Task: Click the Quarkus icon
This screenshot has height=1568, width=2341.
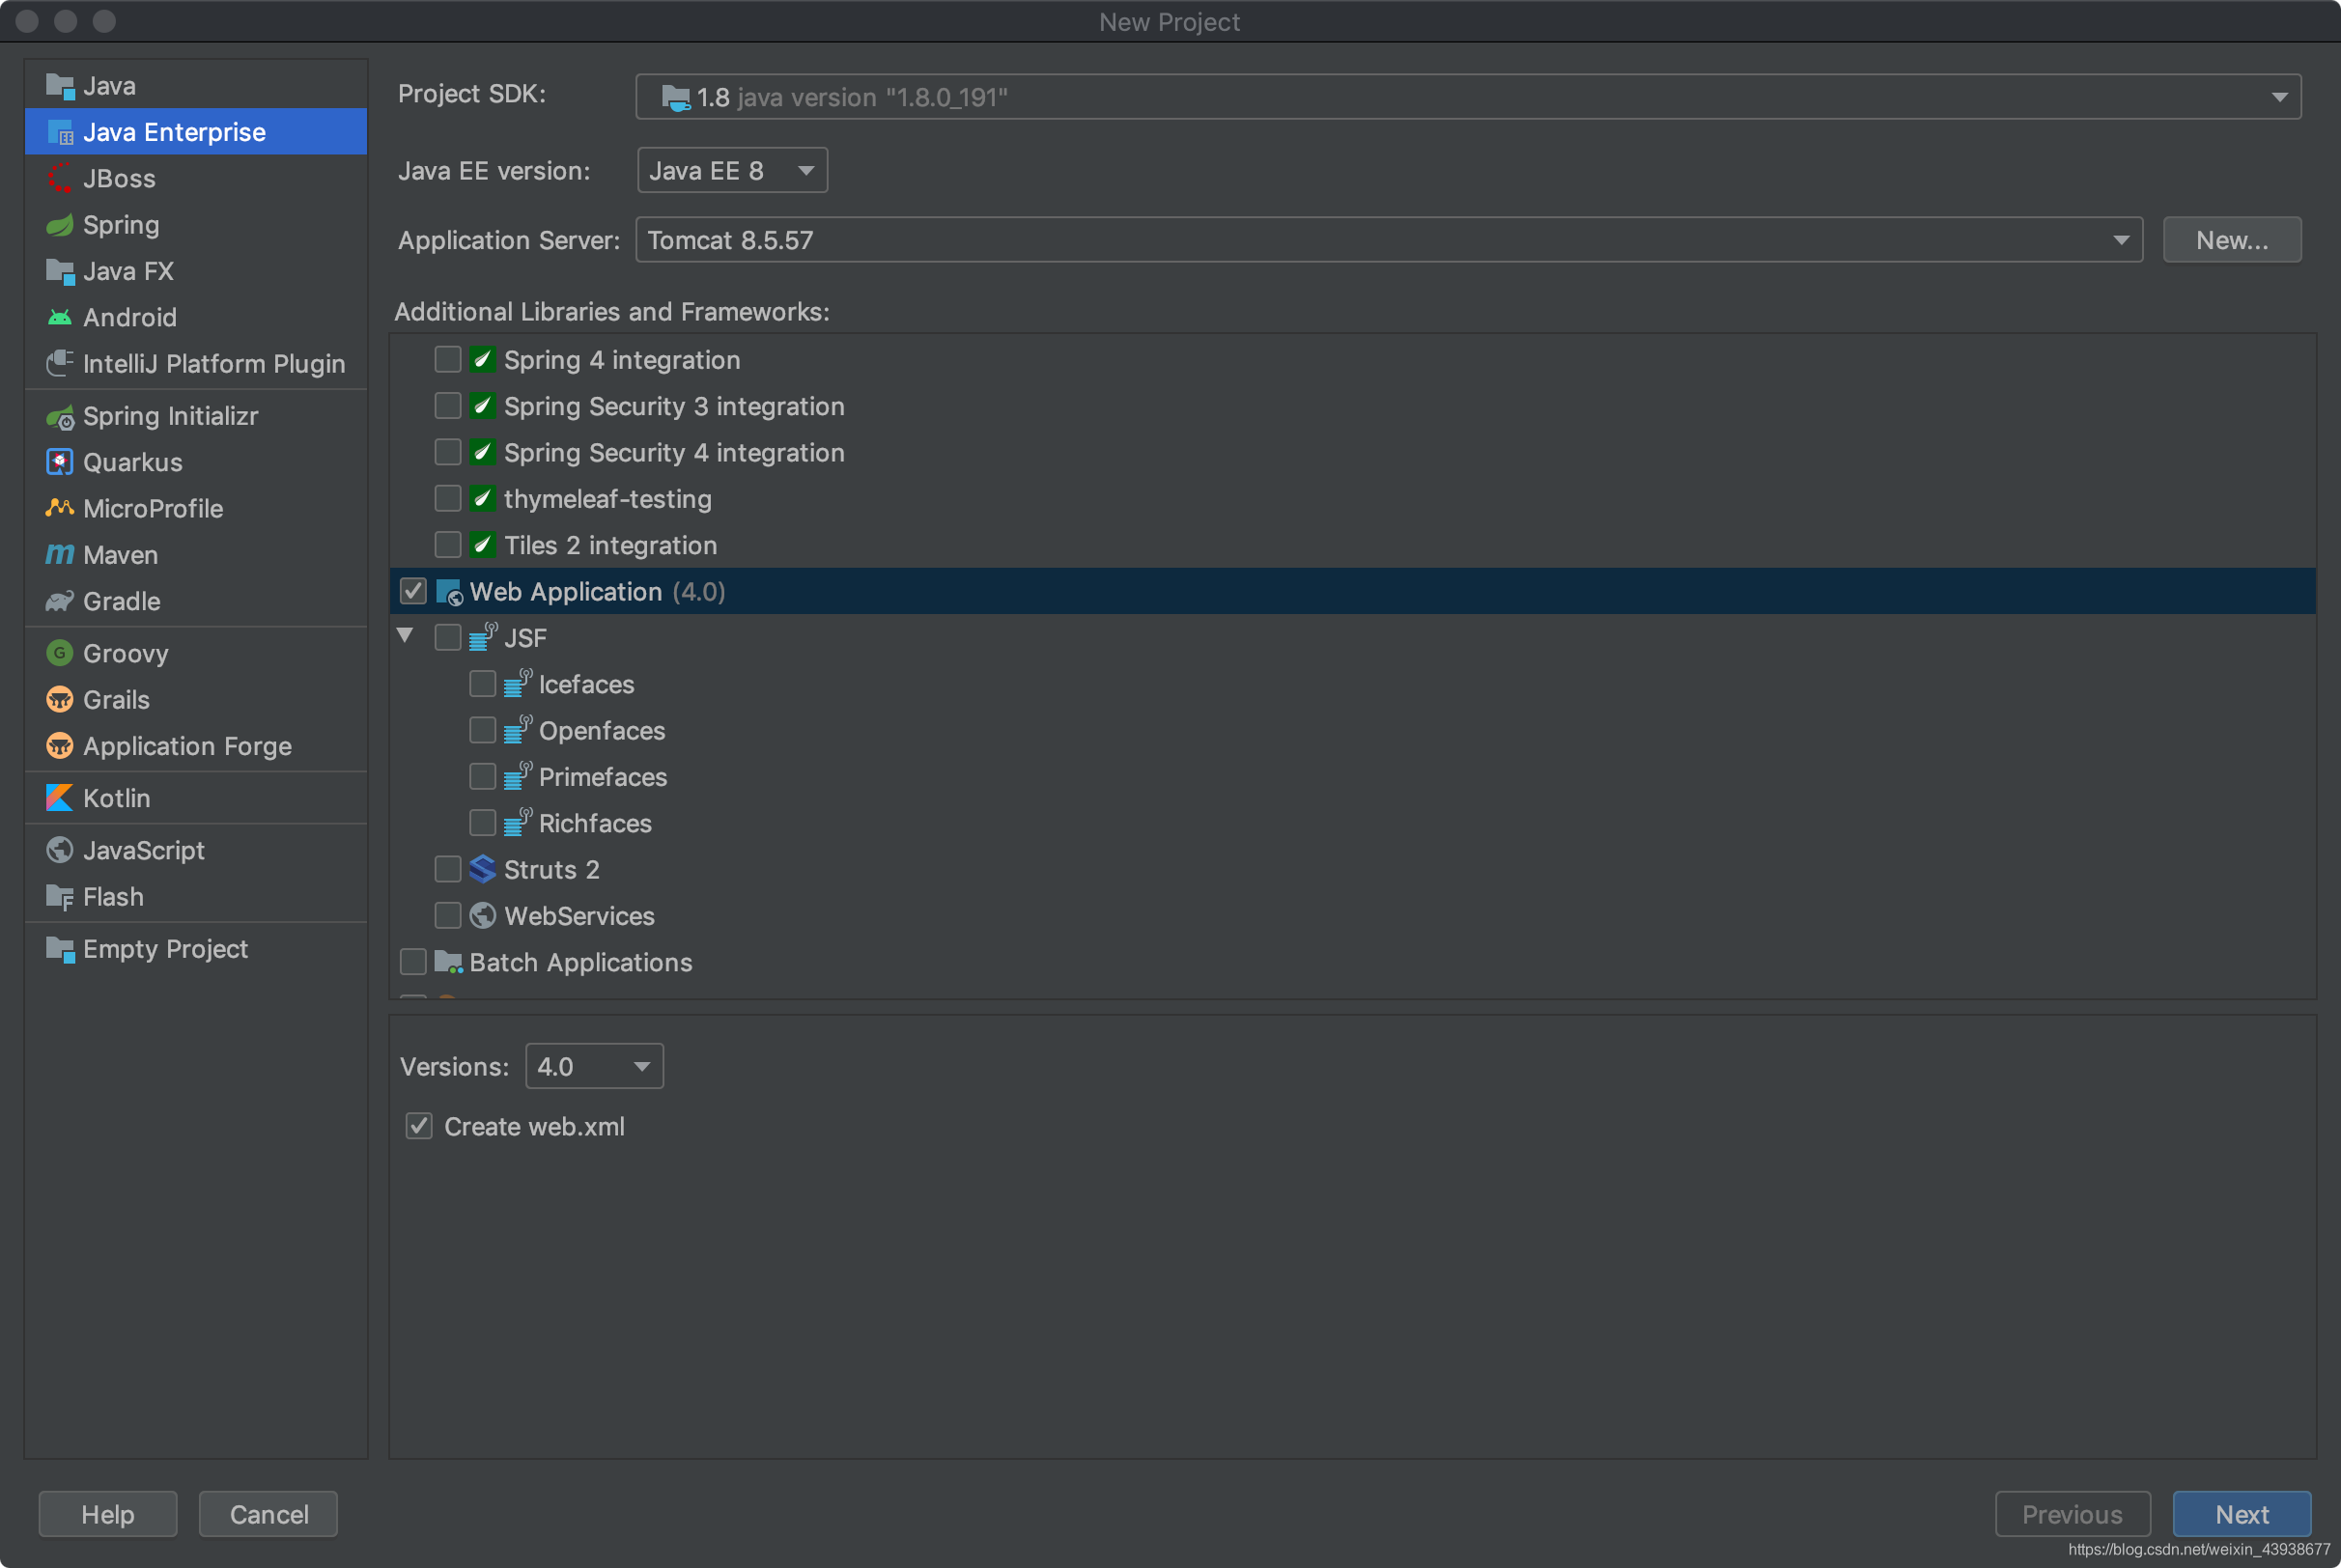Action: 60,463
